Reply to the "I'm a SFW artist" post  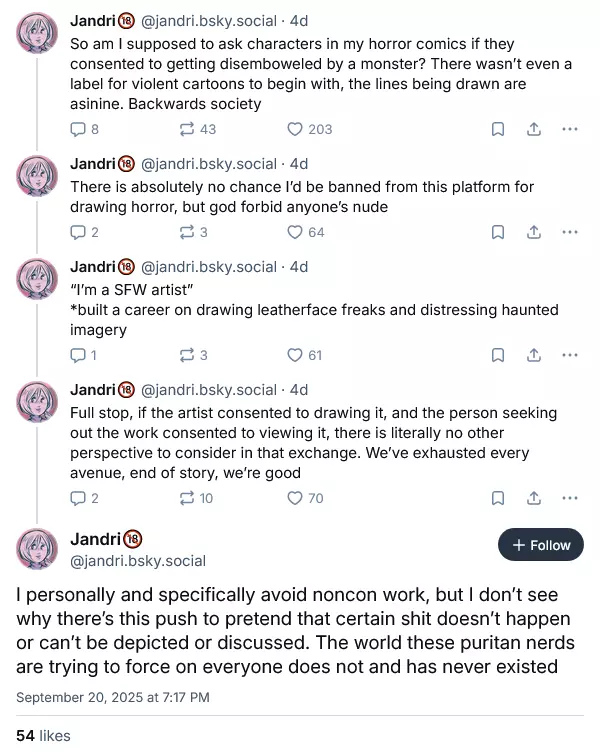pyautogui.click(x=83, y=355)
